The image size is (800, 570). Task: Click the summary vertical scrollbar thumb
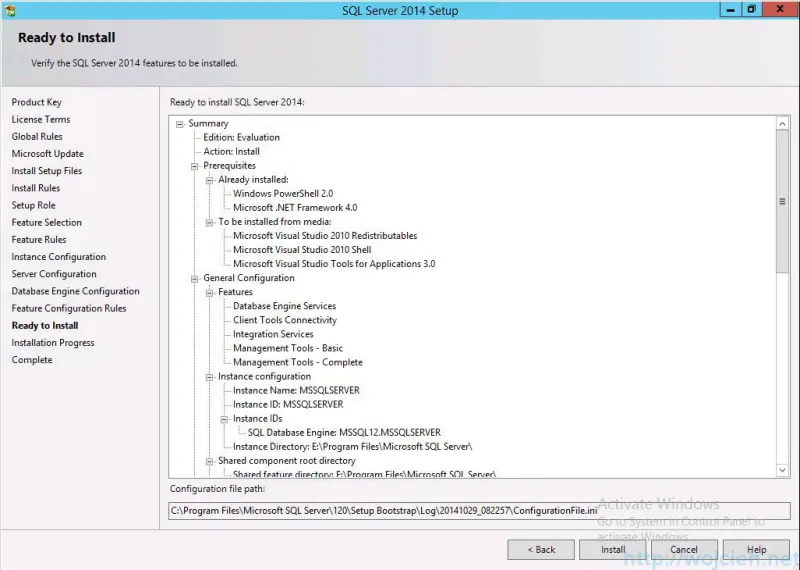[782, 202]
